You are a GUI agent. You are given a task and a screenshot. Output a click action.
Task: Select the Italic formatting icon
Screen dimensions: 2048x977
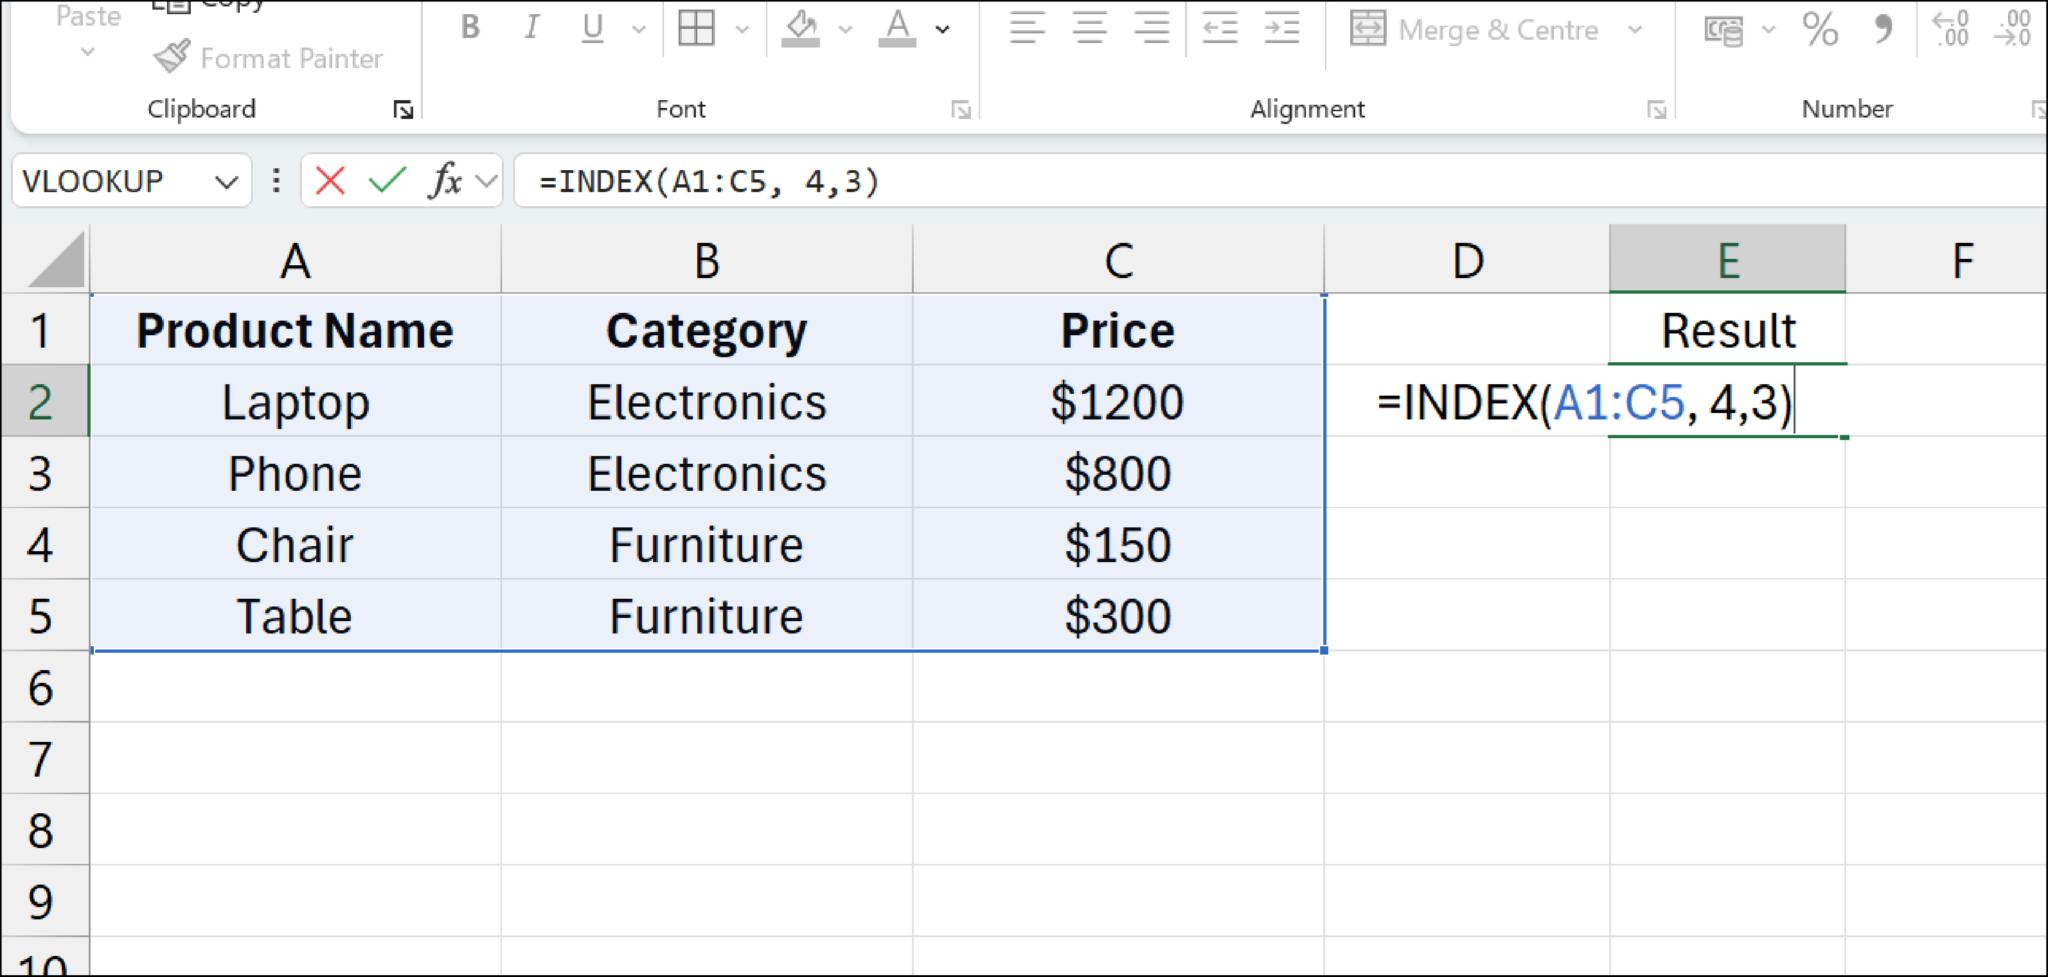[532, 28]
